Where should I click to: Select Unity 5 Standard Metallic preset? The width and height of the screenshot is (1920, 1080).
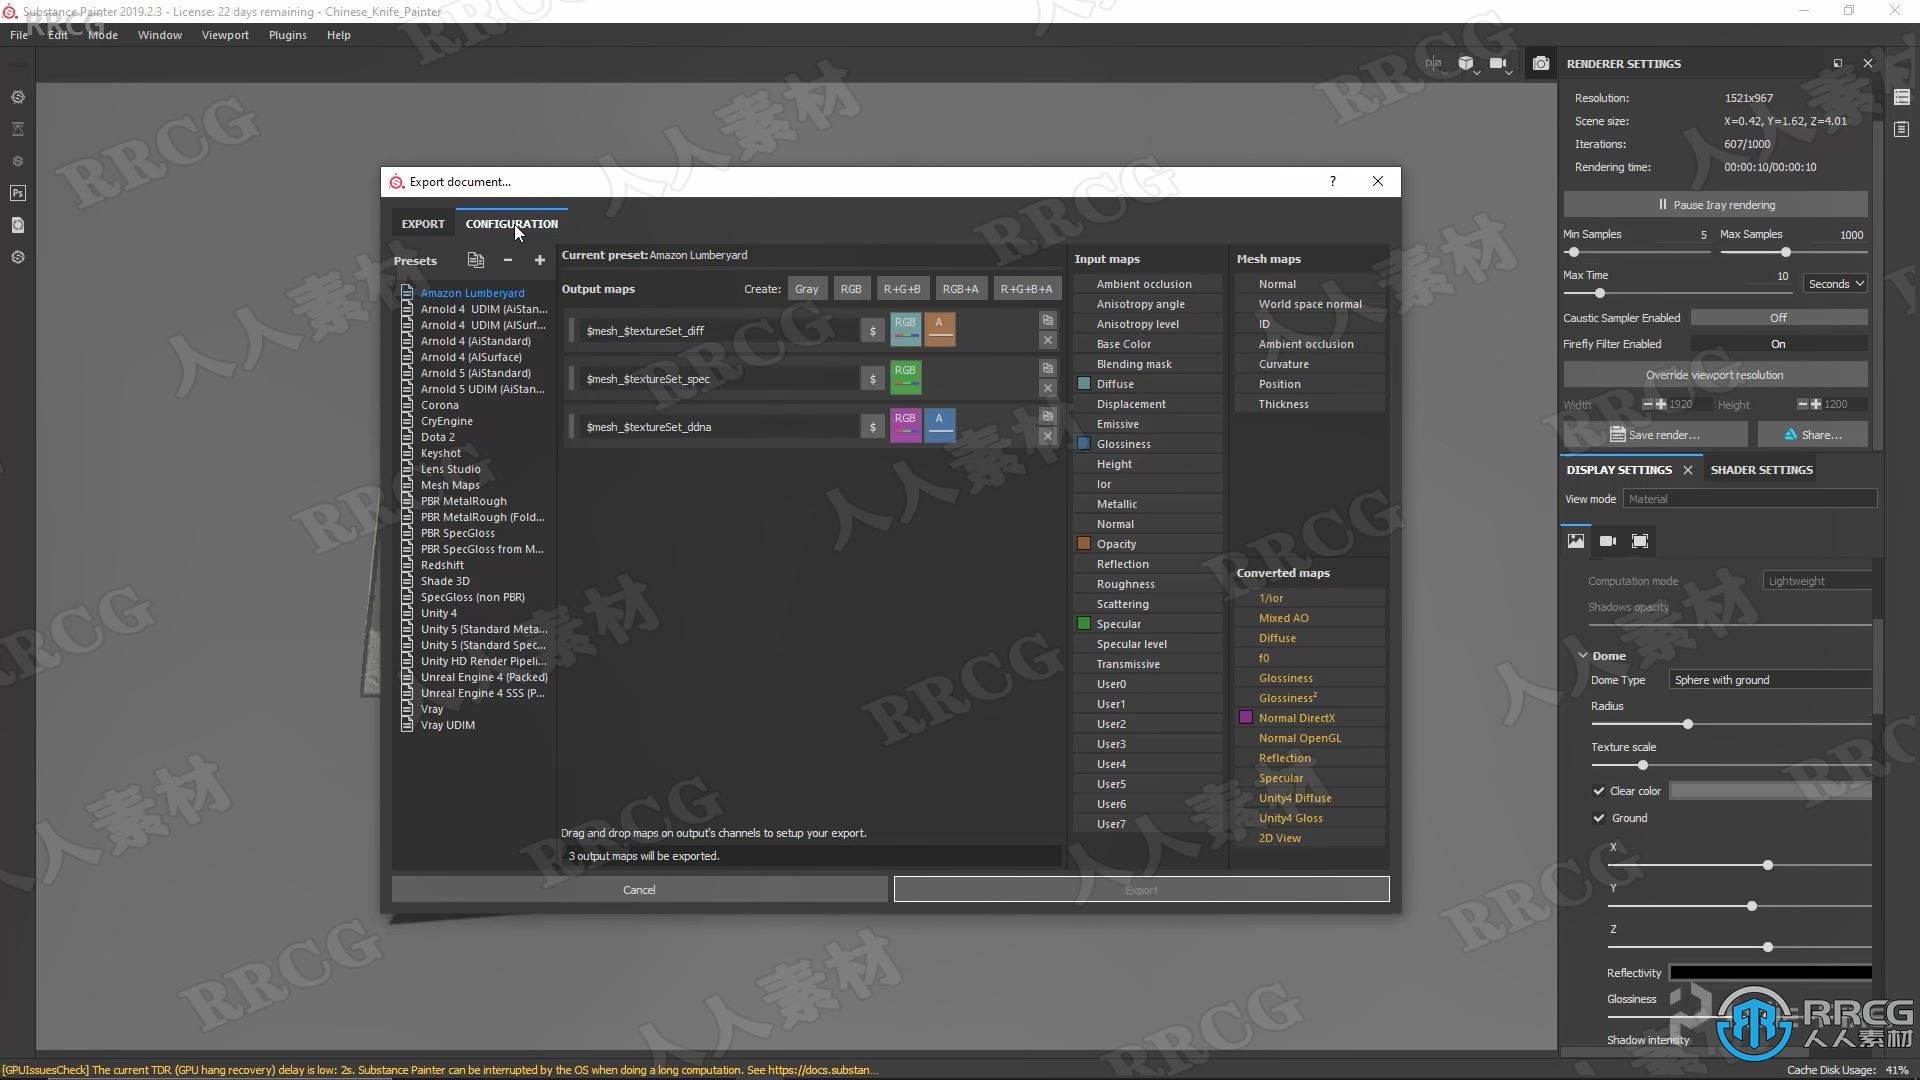483,629
